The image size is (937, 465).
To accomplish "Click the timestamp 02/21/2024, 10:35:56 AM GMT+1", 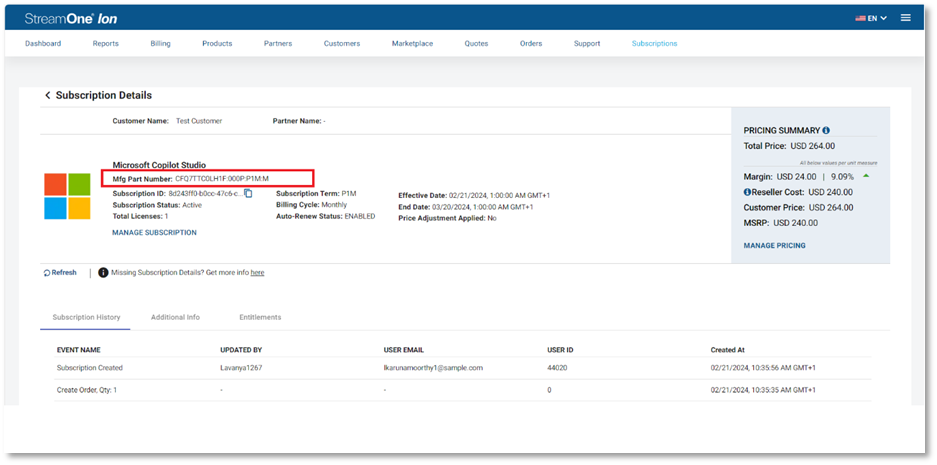I will click(x=763, y=368).
